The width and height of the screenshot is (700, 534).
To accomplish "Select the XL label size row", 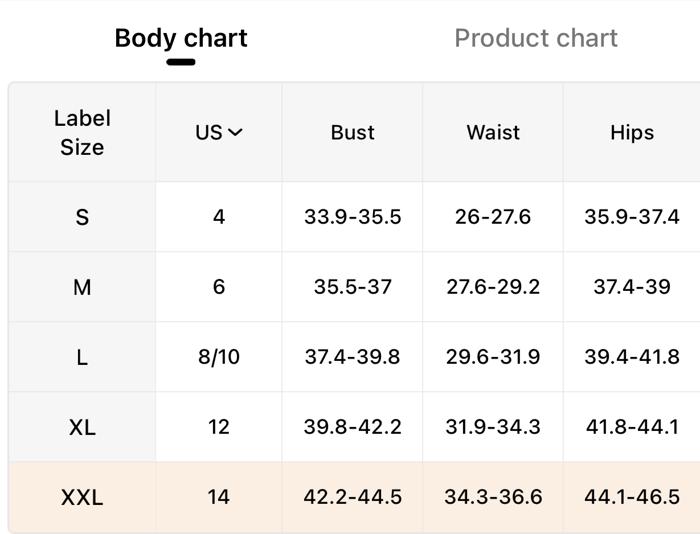I will coord(354,427).
